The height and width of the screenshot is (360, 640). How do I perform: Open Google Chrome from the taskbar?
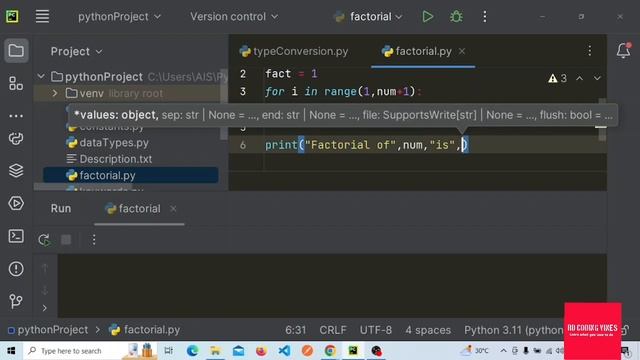330,351
